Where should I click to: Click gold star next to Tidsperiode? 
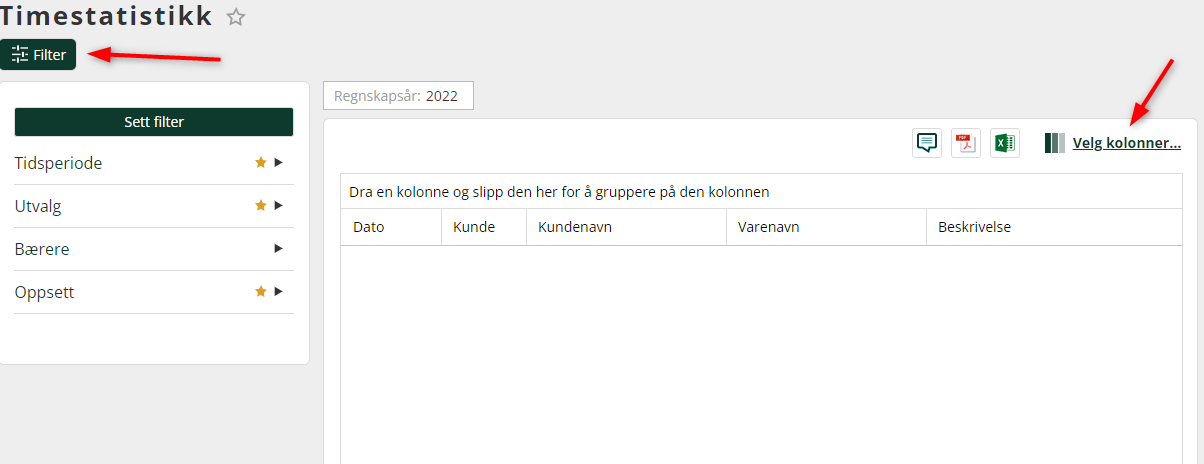click(x=261, y=162)
